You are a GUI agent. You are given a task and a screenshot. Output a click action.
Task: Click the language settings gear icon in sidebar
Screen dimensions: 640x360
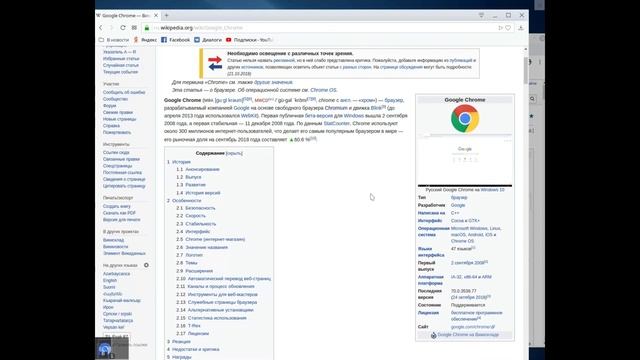coord(146,265)
